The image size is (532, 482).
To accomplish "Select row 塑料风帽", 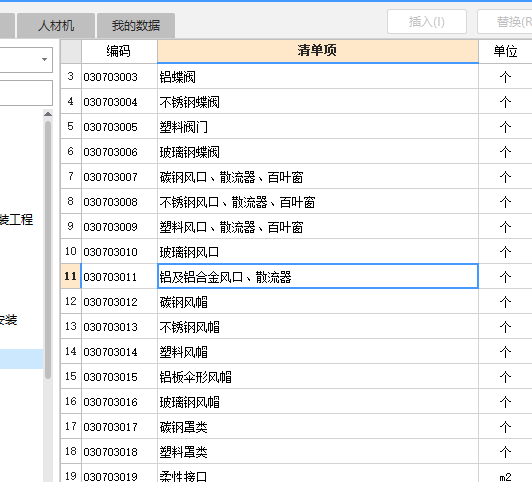I will pyautogui.click(x=318, y=352).
